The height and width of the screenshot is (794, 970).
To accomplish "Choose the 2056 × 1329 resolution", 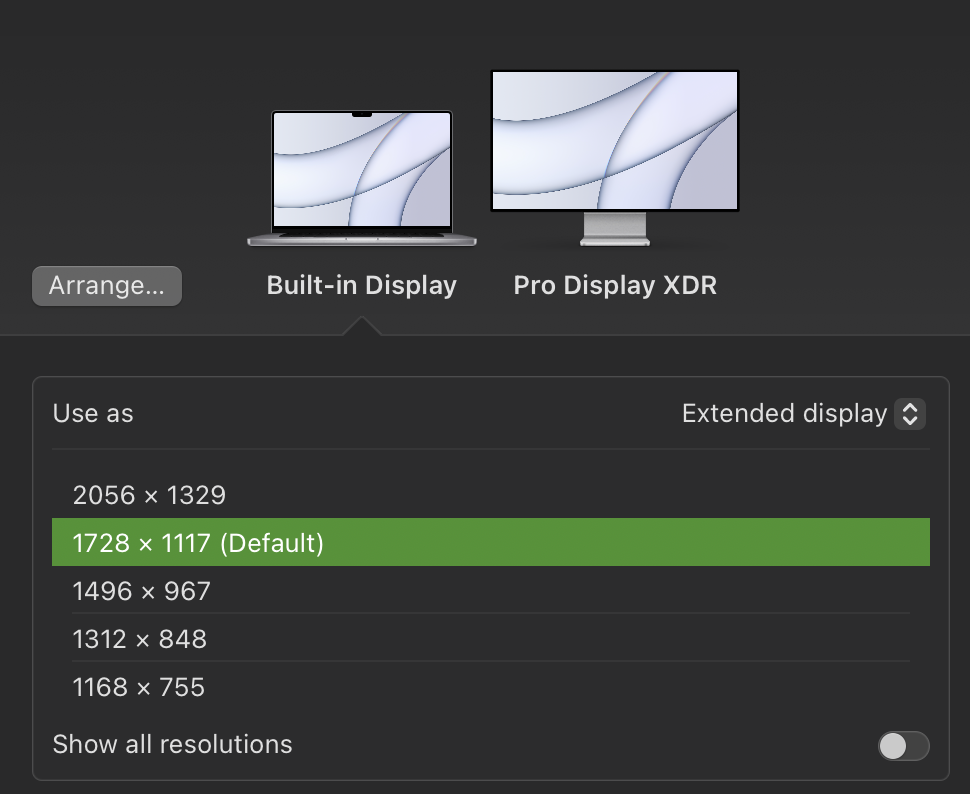I will (491, 494).
